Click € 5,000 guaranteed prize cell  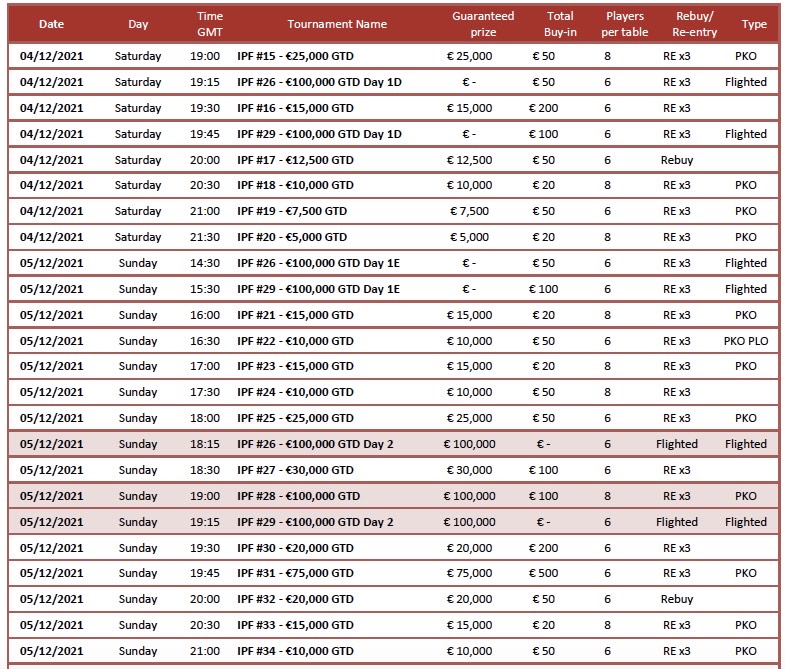470,237
